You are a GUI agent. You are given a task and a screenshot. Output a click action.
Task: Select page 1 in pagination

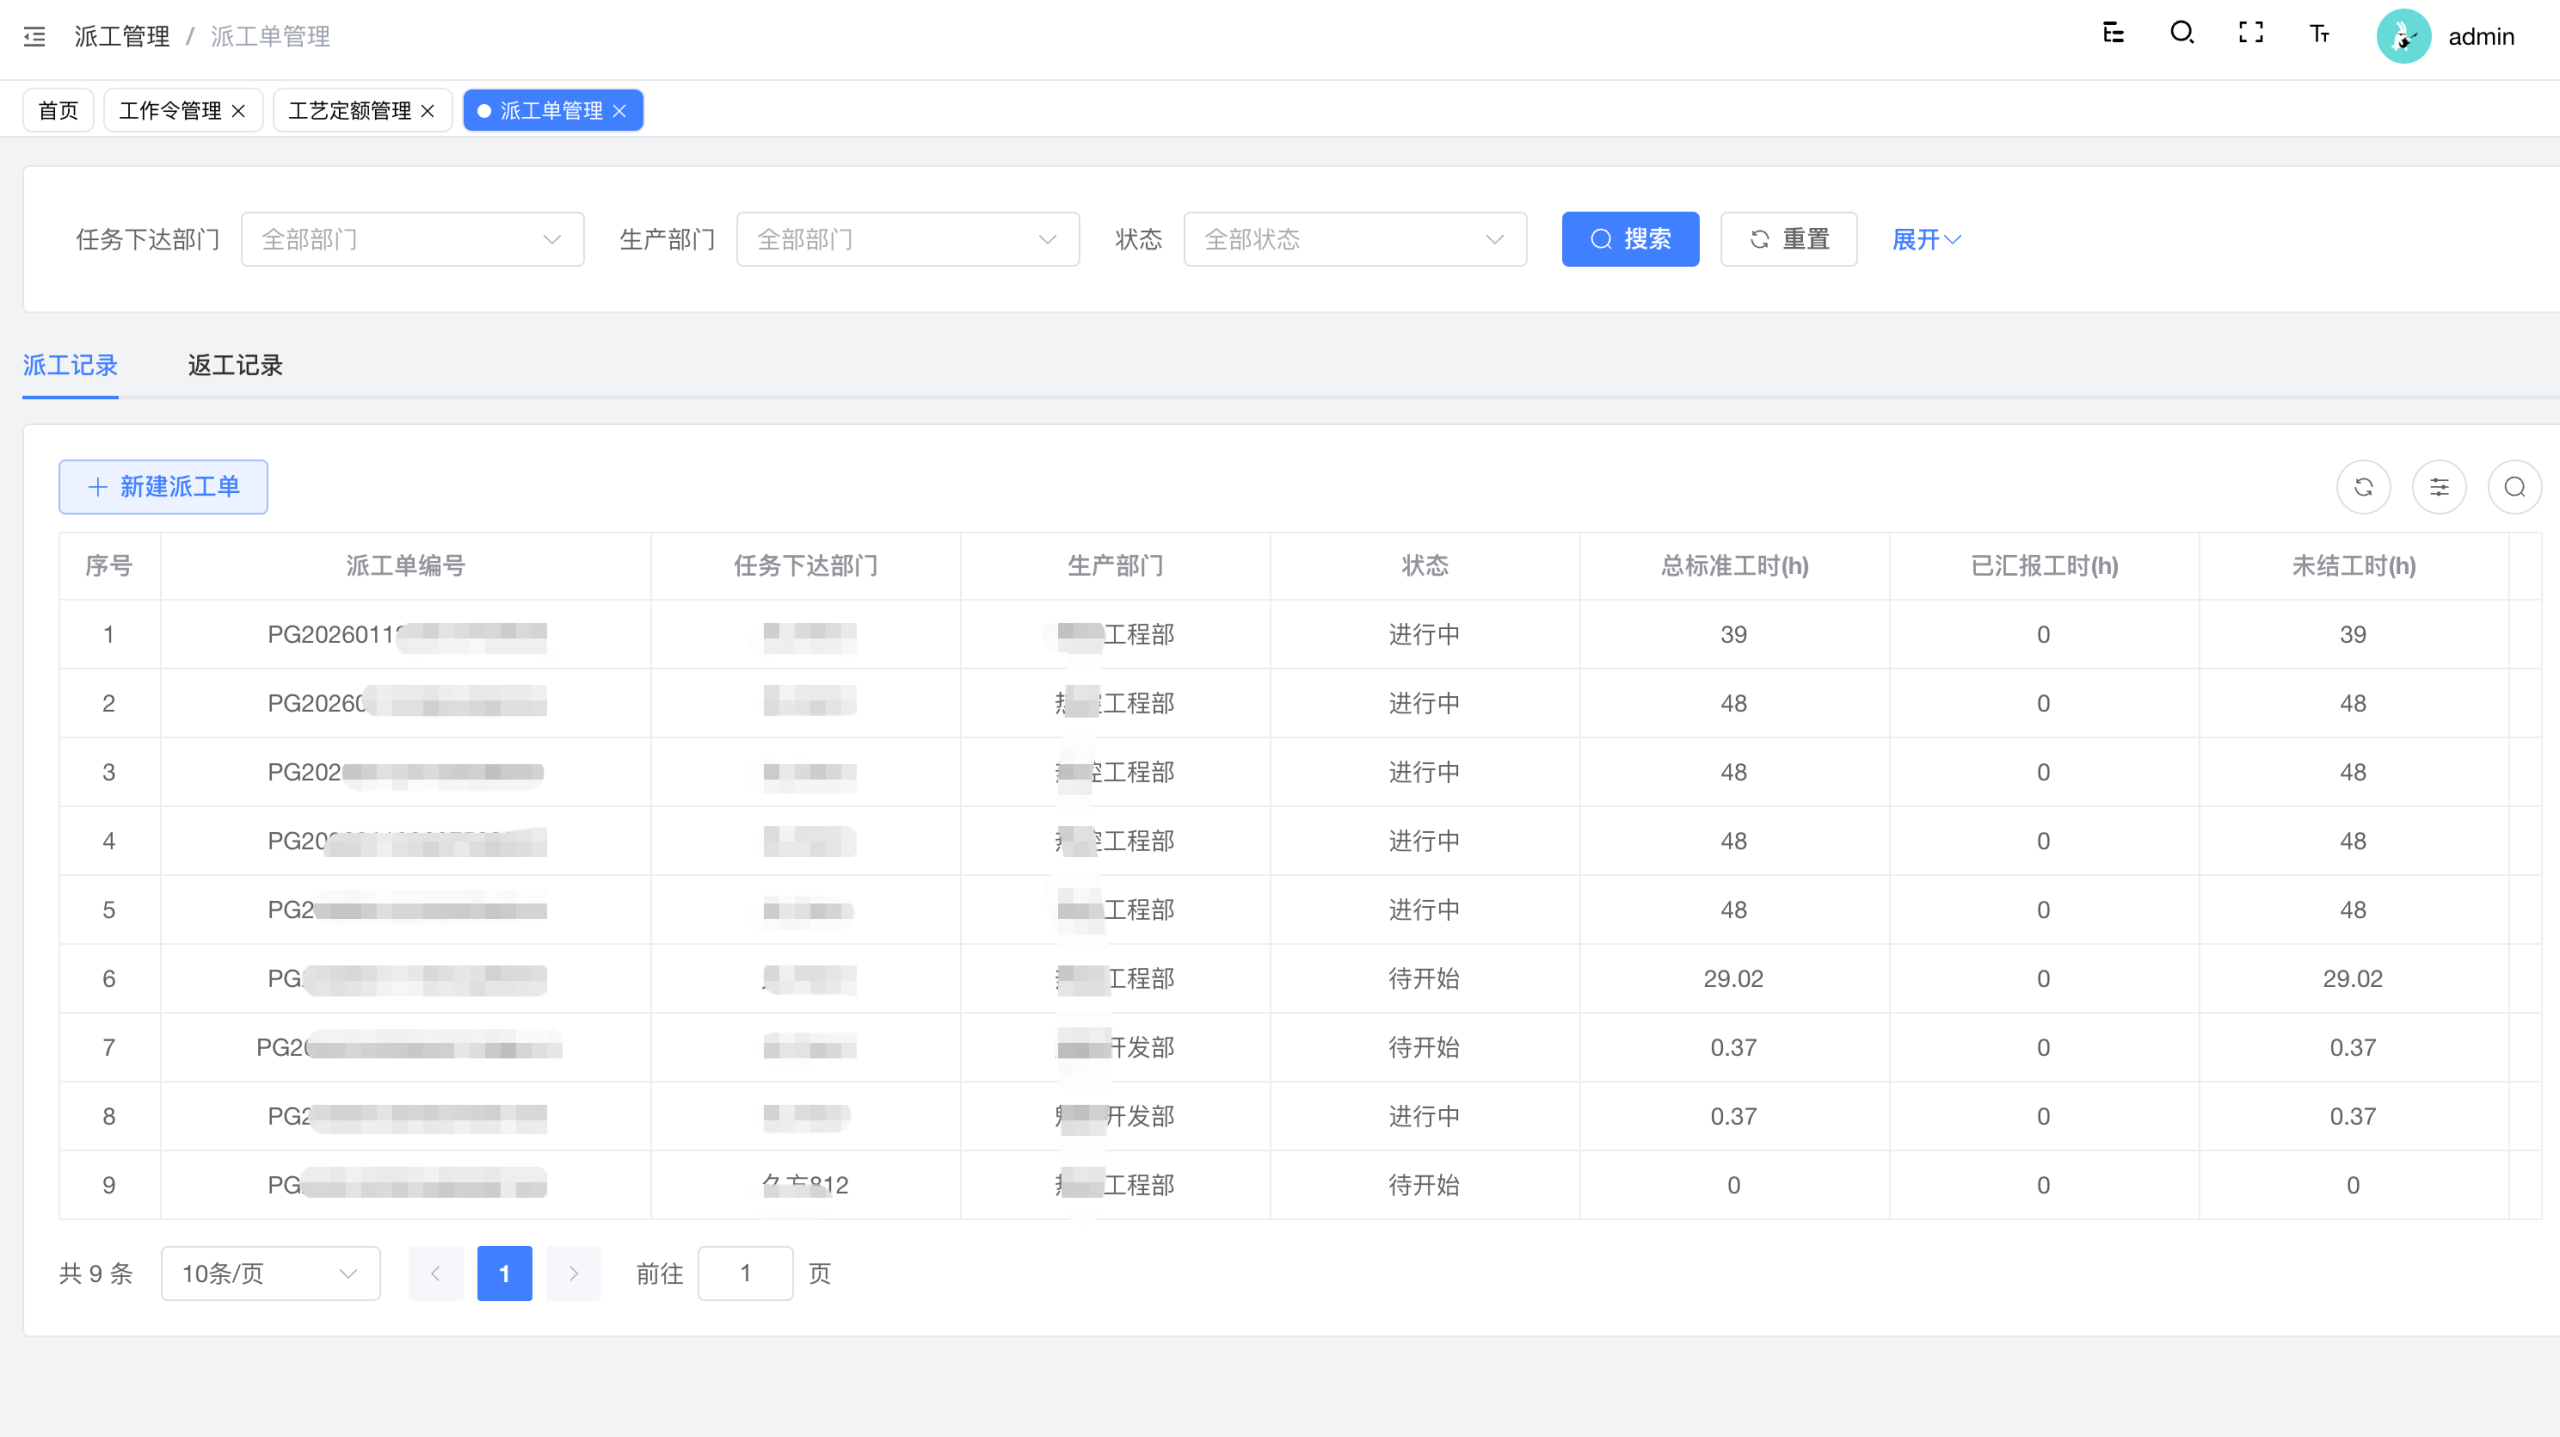tap(505, 1273)
